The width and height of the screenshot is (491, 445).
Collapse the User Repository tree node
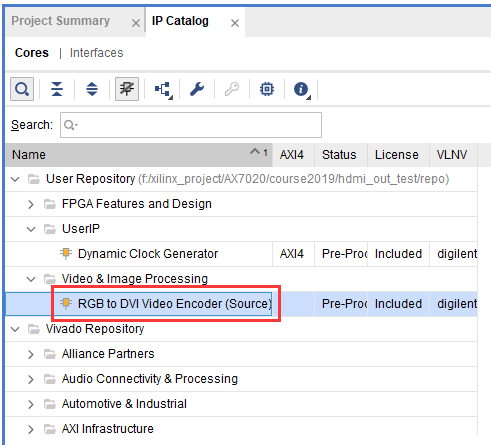(x=15, y=179)
